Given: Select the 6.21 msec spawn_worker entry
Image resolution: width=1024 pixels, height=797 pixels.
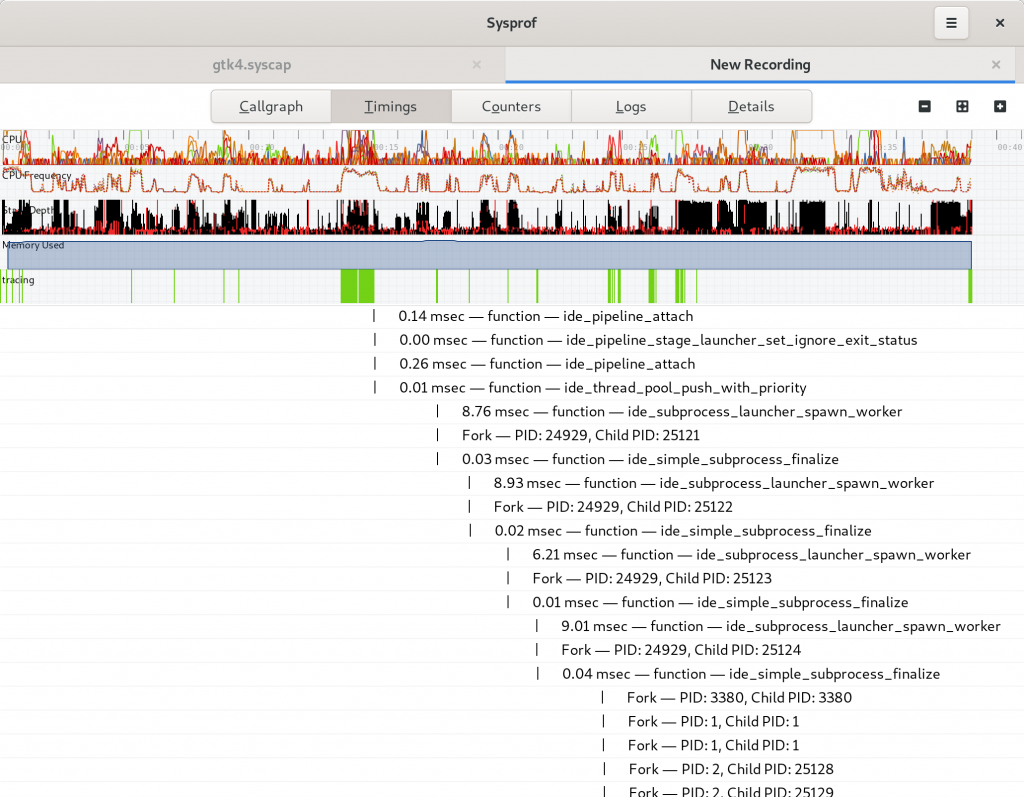Looking at the screenshot, I should [x=512, y=555].
